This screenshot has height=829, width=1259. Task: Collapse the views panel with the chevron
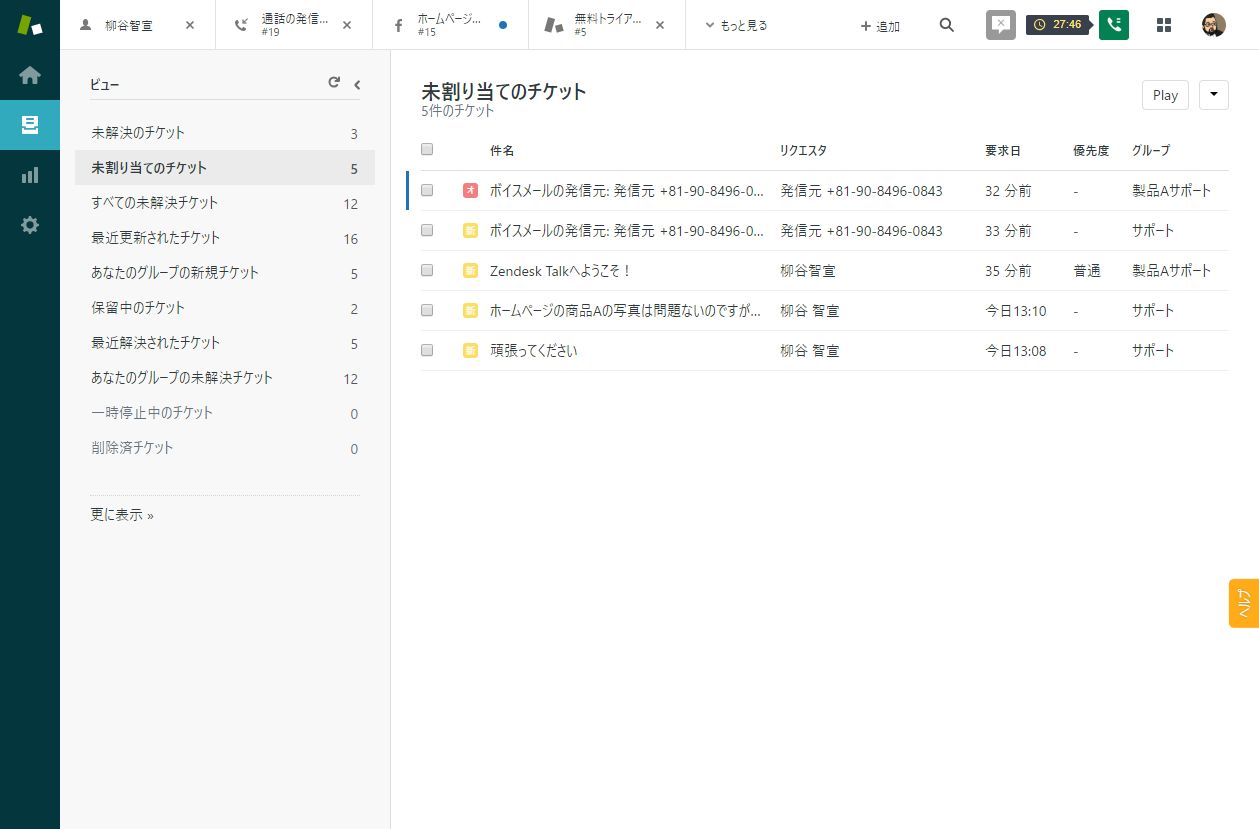click(x=357, y=85)
